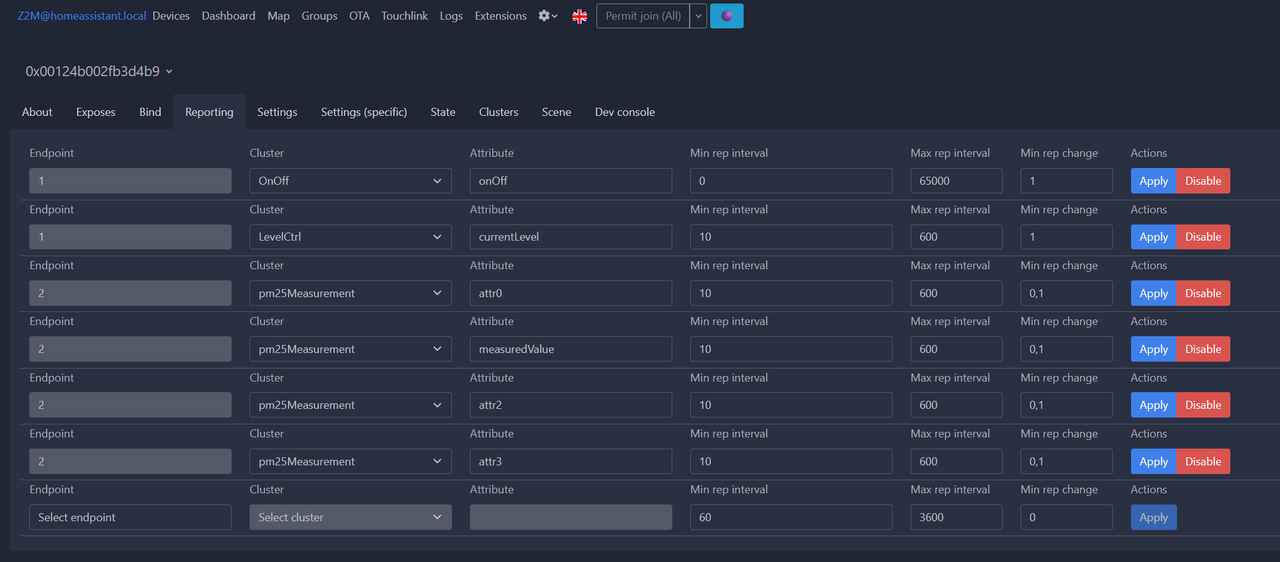Open Touchlink page
This screenshot has width=1280, height=562.
point(404,16)
